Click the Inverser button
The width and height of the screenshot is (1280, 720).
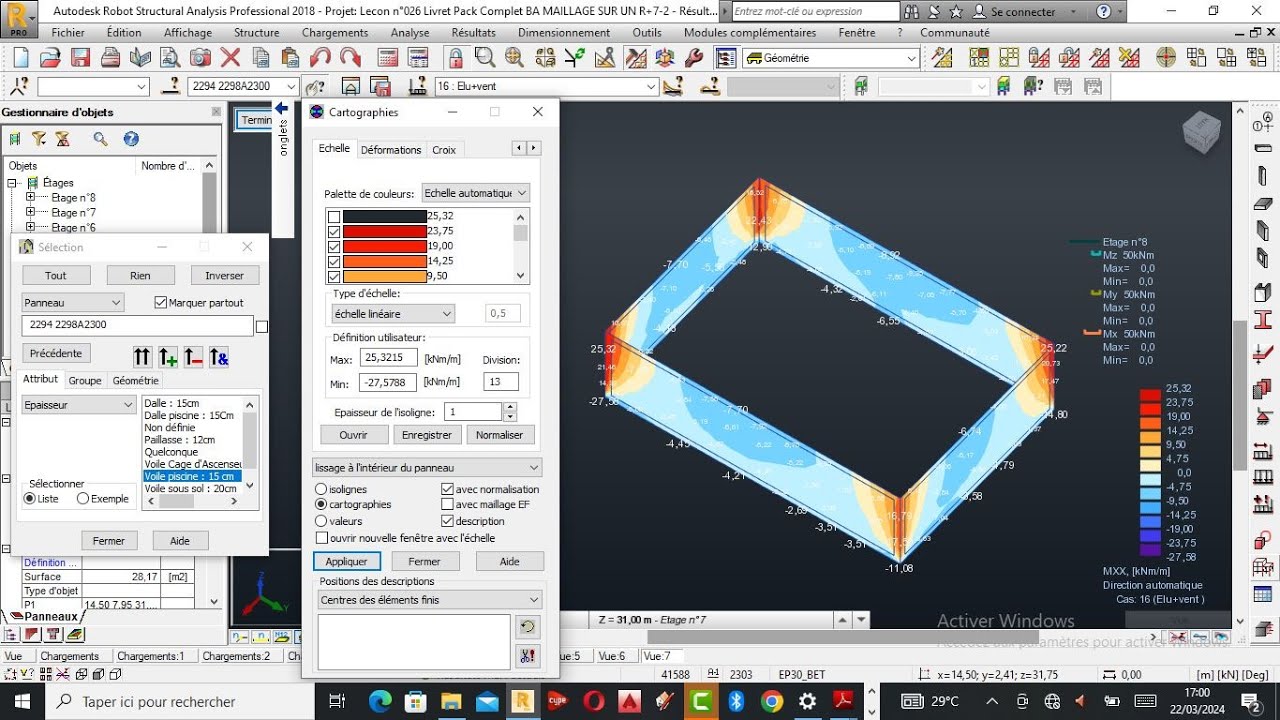point(225,276)
